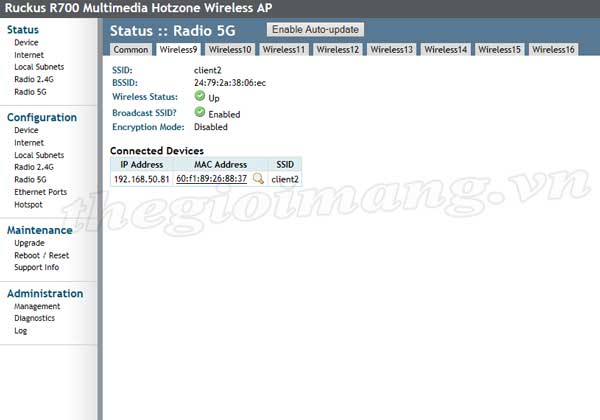Select the Wireless9 tab
The width and height of the screenshot is (600, 420).
tap(178, 49)
